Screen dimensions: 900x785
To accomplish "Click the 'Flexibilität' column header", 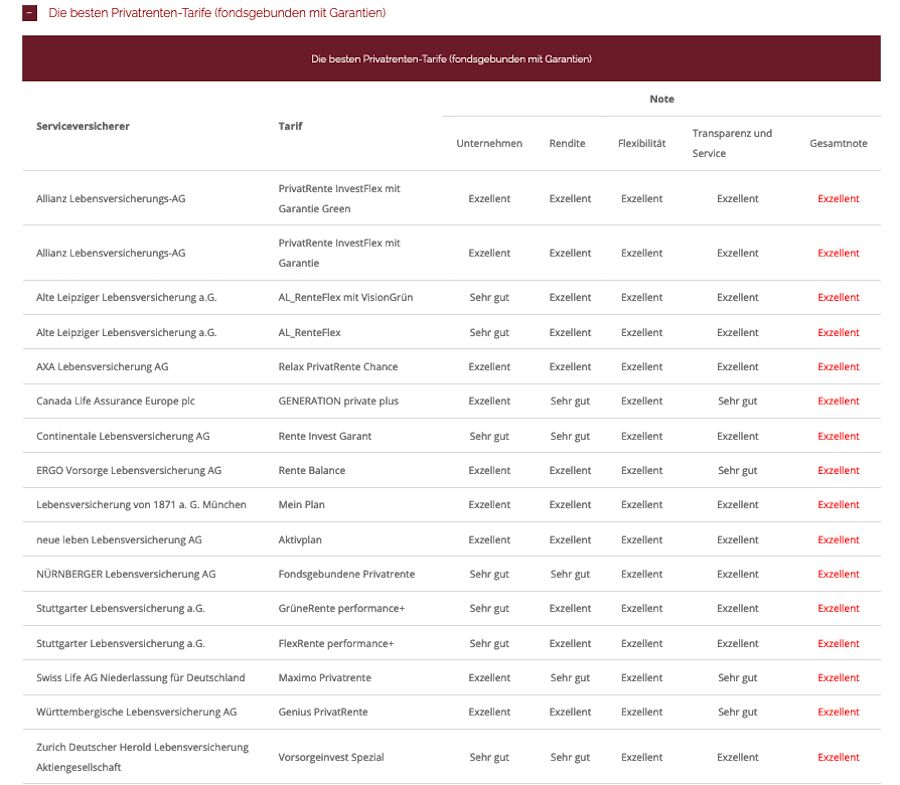I will pos(642,143).
